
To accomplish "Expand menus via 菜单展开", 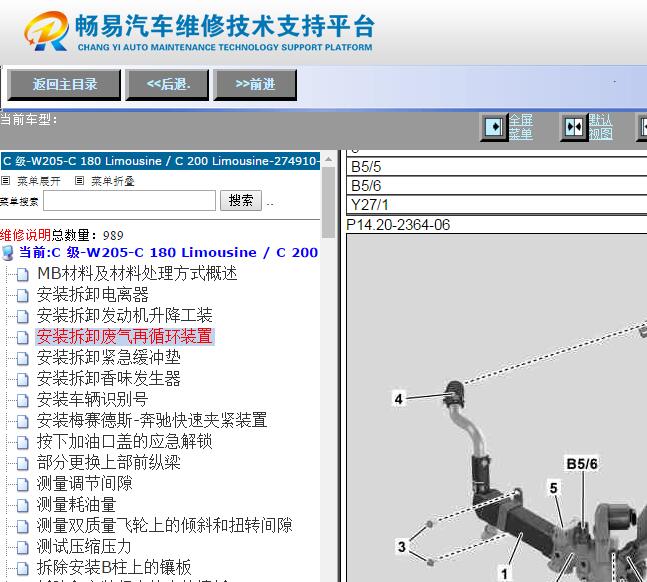I will click(39, 181).
